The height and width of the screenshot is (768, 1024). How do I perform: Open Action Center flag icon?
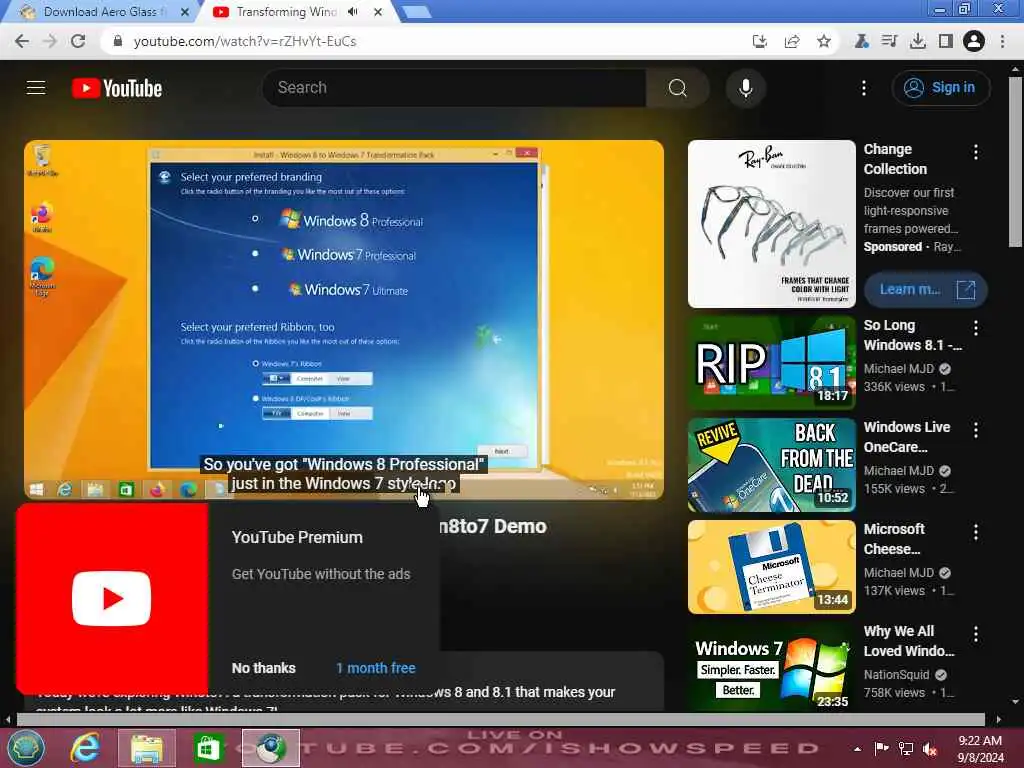coord(881,748)
